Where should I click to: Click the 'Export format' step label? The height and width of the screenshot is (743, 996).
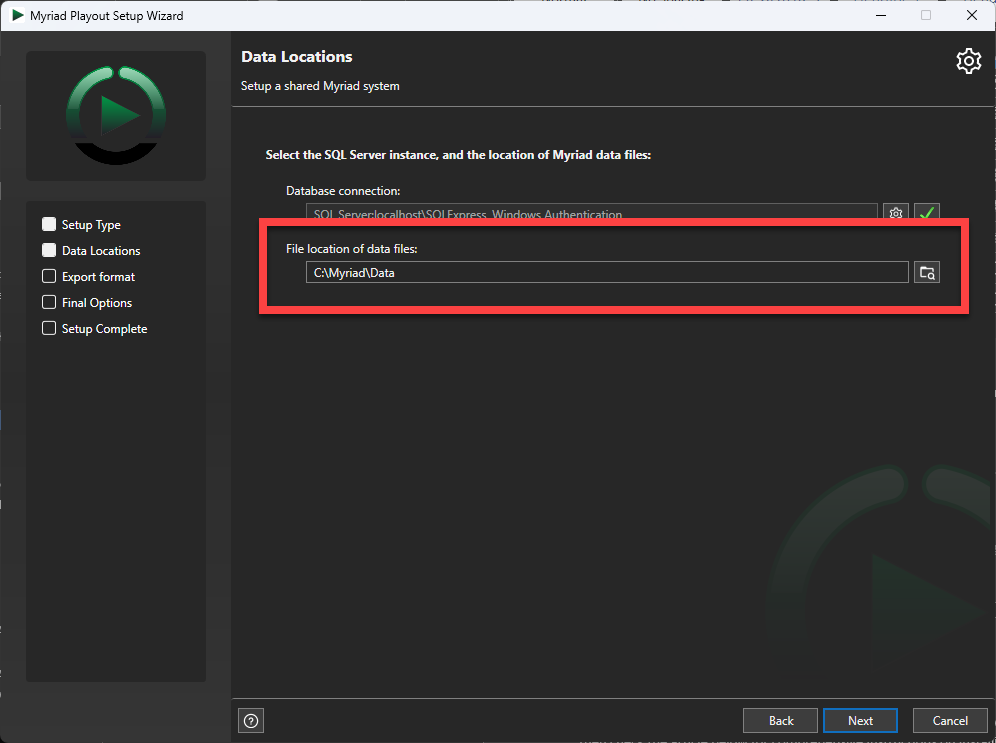98,277
